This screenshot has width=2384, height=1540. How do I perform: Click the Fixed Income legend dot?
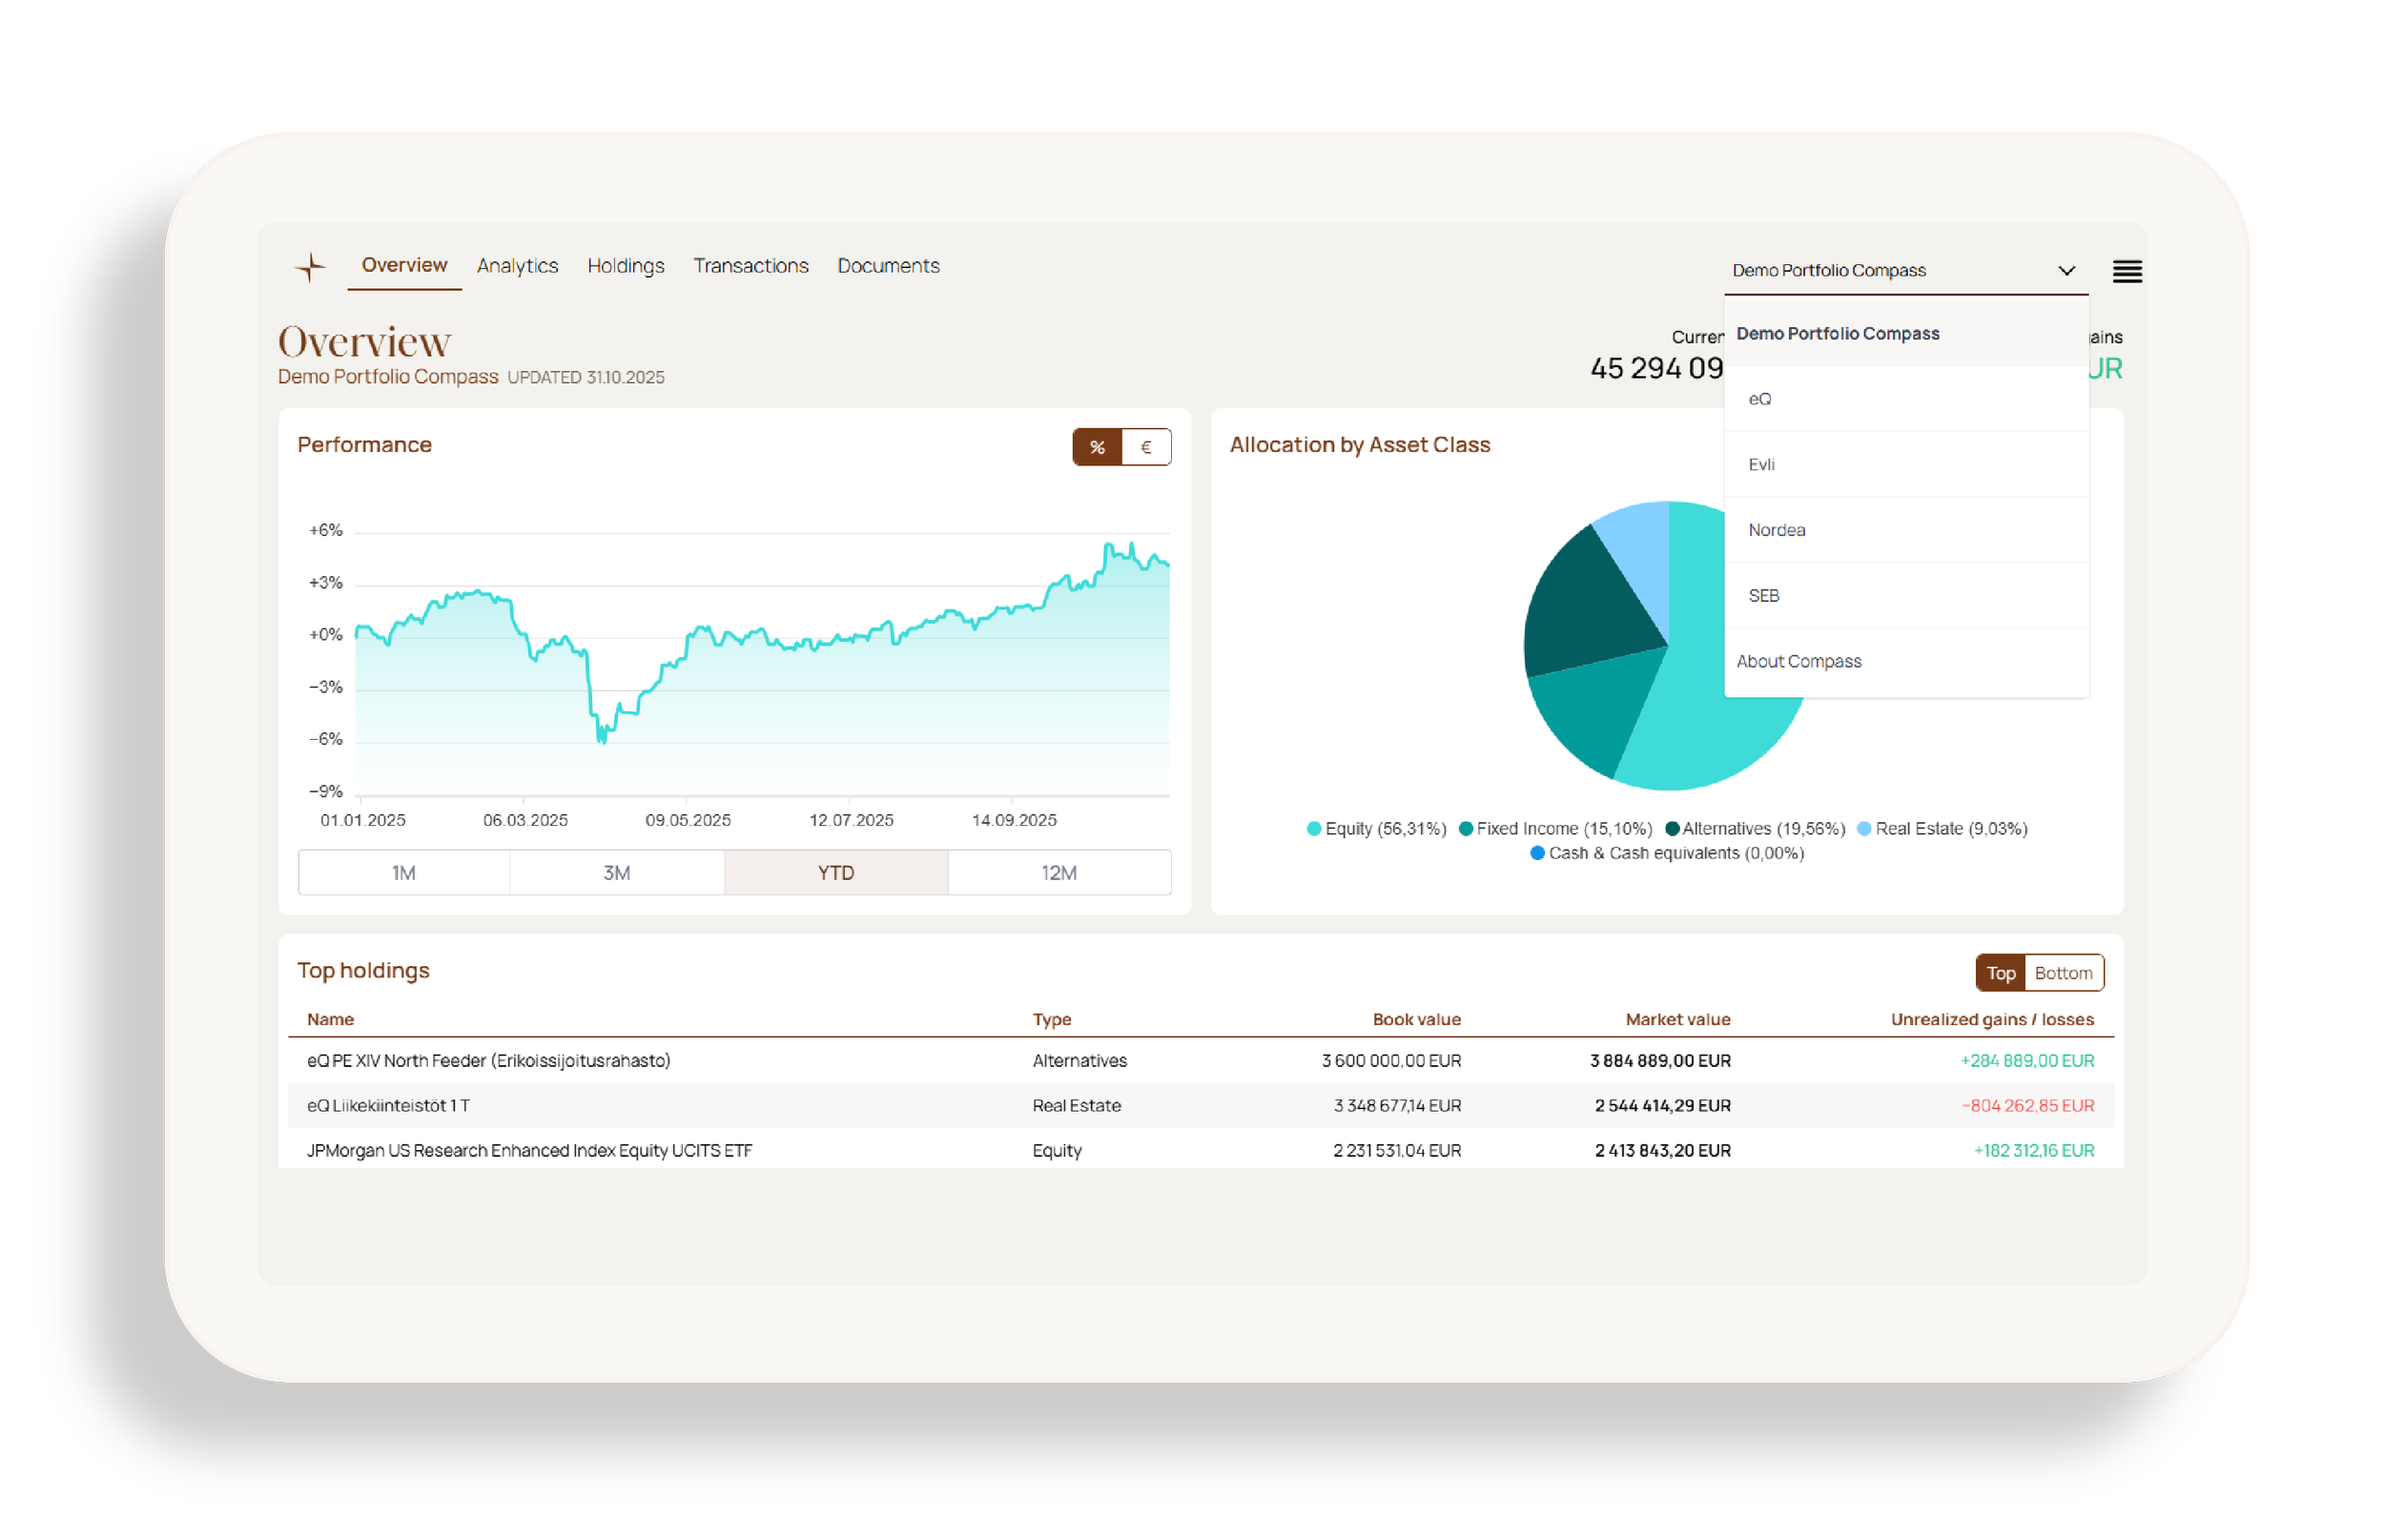[1466, 829]
